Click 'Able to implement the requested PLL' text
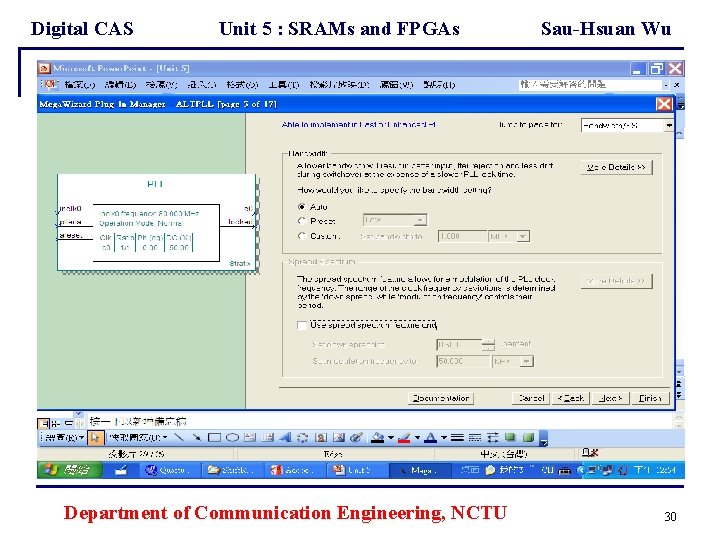Viewport: 720px width, 540px height. pos(359,124)
